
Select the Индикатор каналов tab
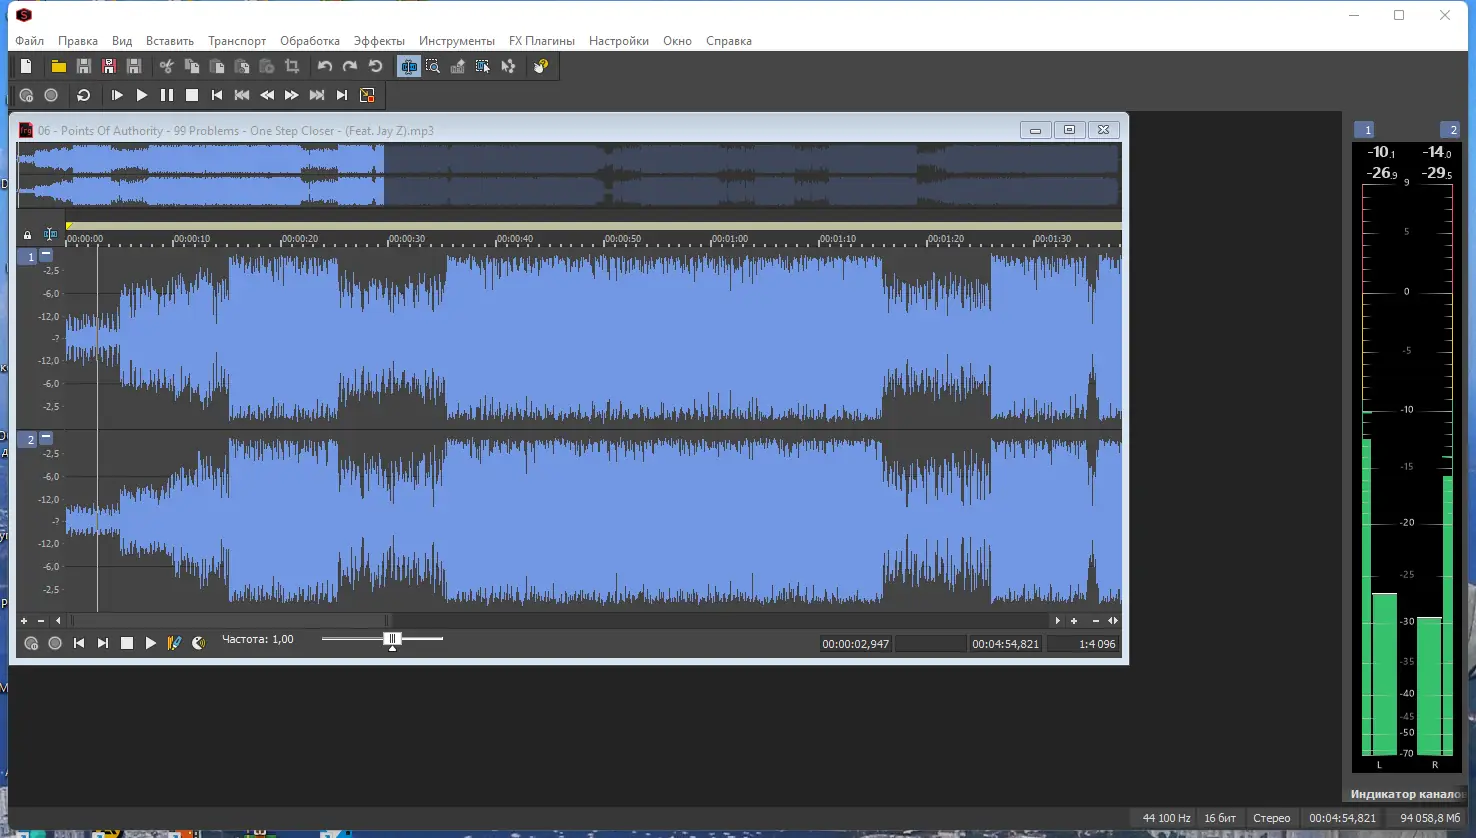(x=1408, y=794)
